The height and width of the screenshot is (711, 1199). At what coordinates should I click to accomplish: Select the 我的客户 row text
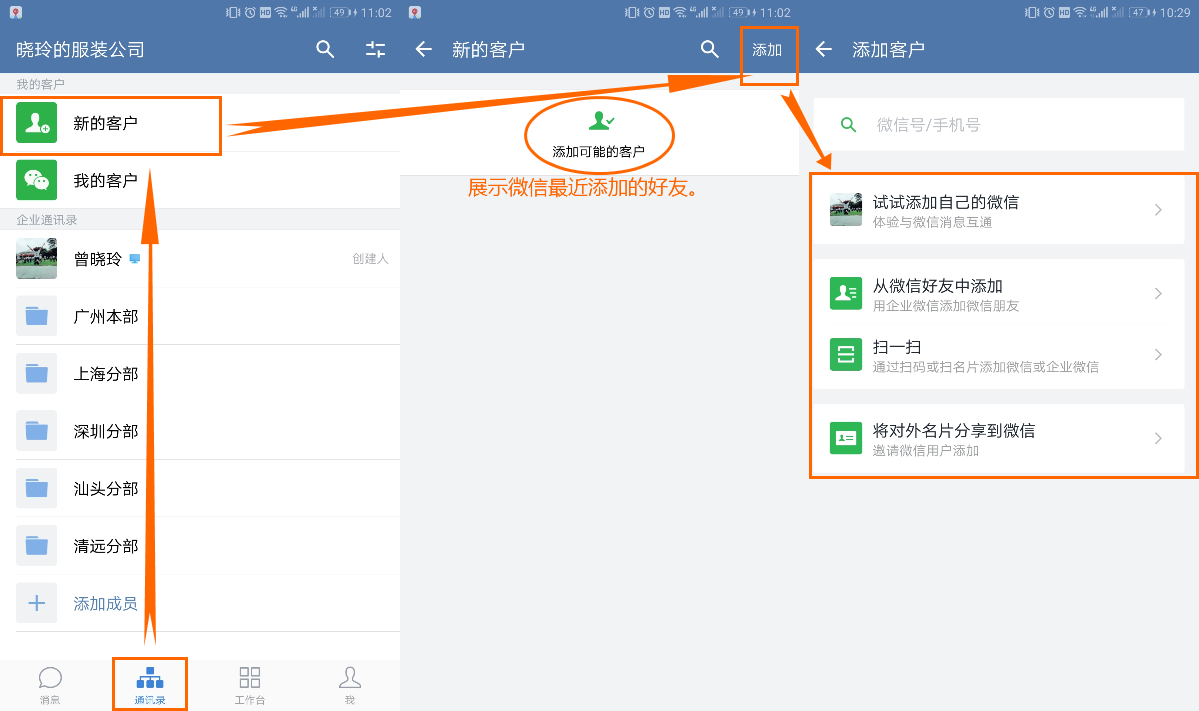pos(106,180)
